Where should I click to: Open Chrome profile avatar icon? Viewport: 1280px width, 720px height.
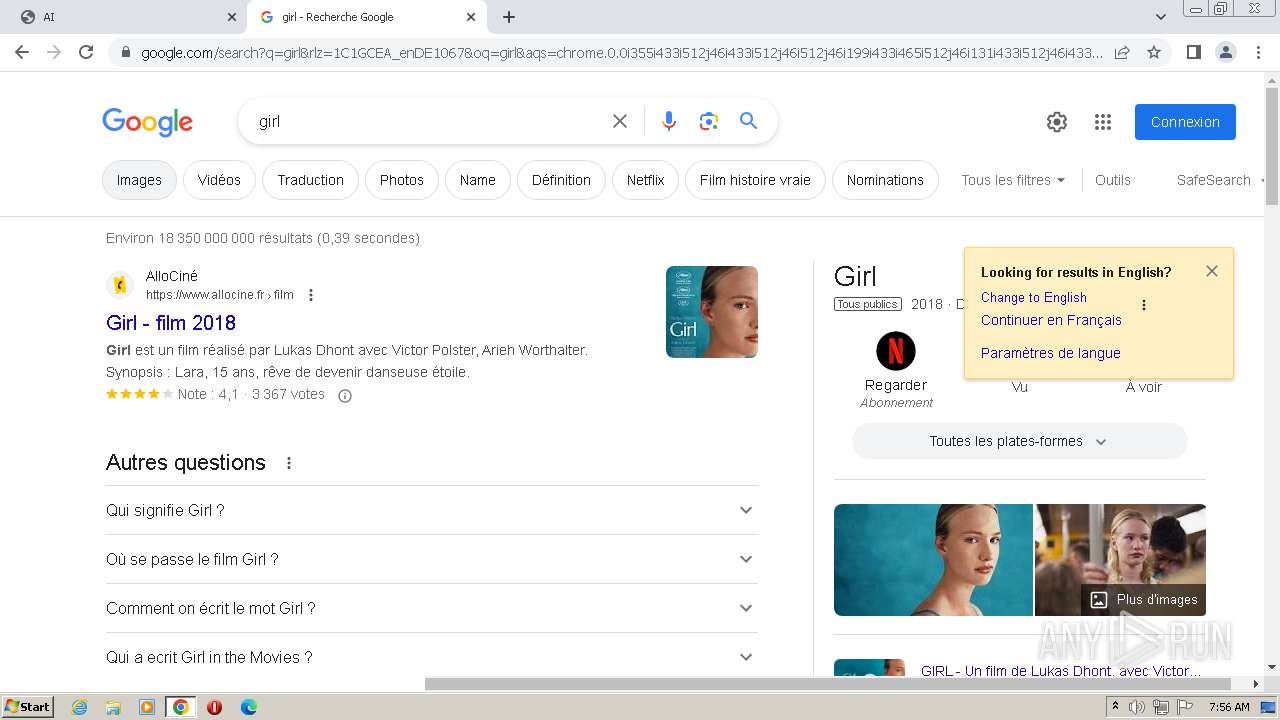coord(1226,52)
